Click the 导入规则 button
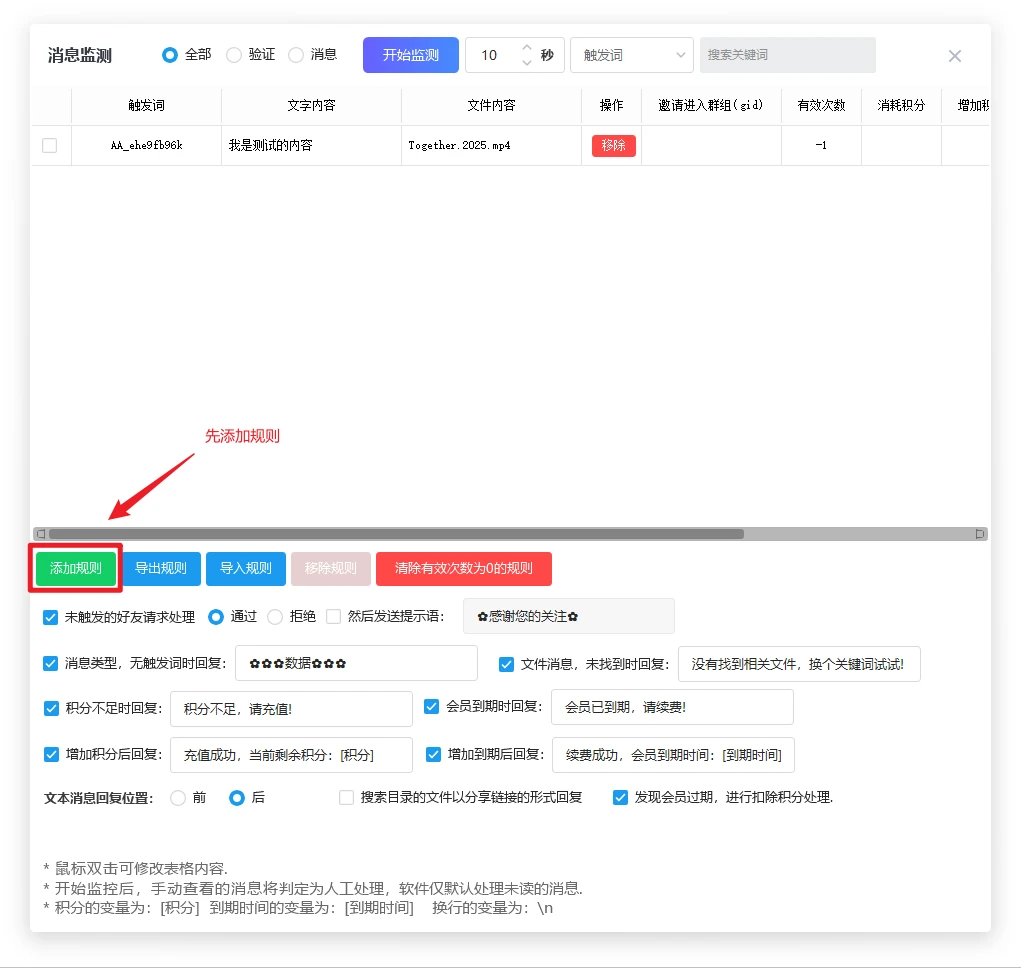This screenshot has width=1021, height=968. coord(246,568)
